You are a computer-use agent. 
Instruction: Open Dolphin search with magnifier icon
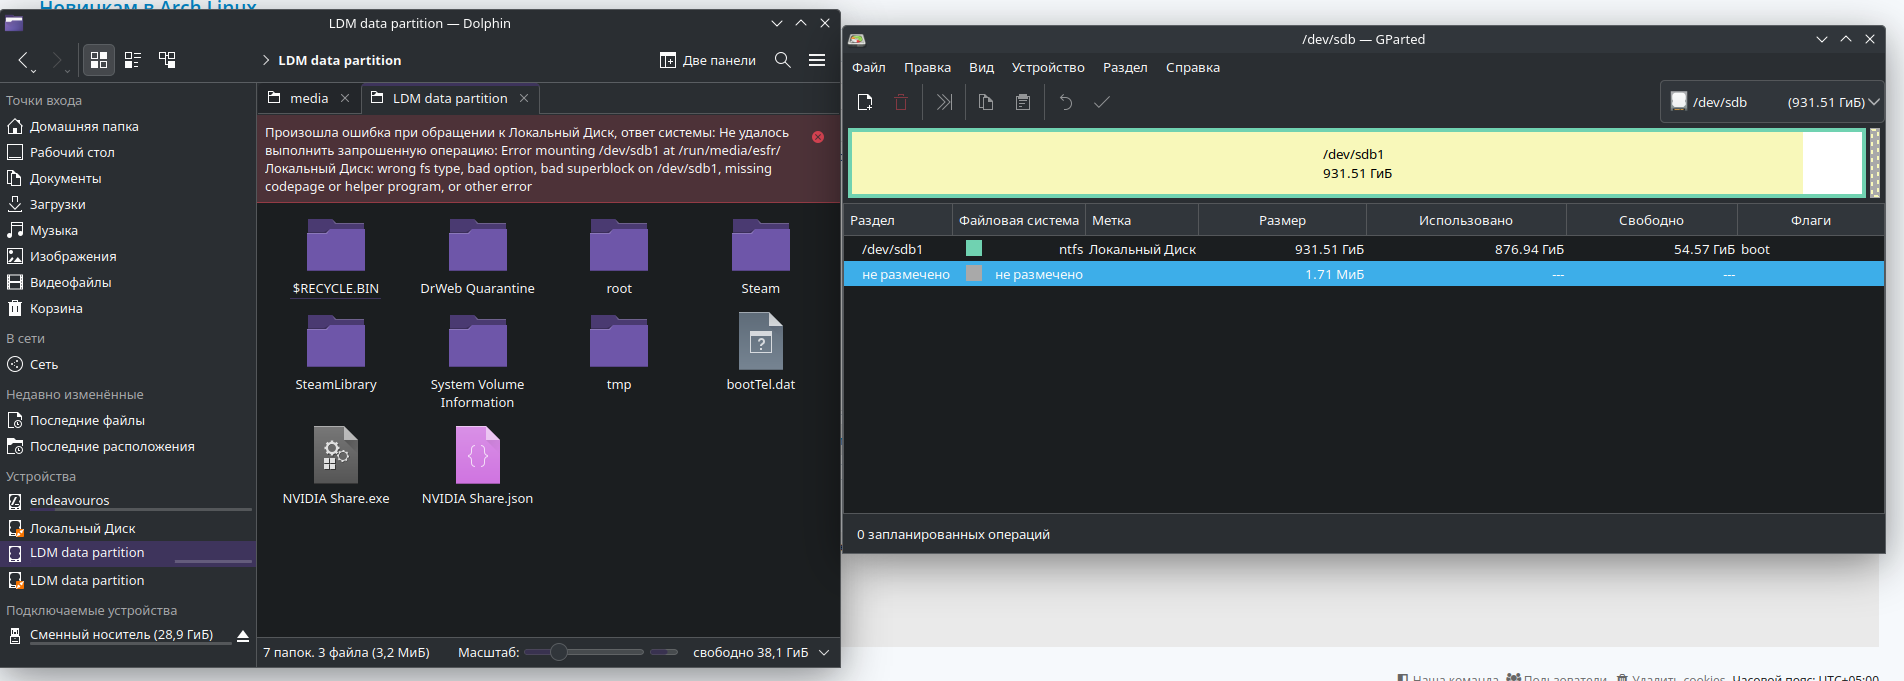(x=783, y=60)
